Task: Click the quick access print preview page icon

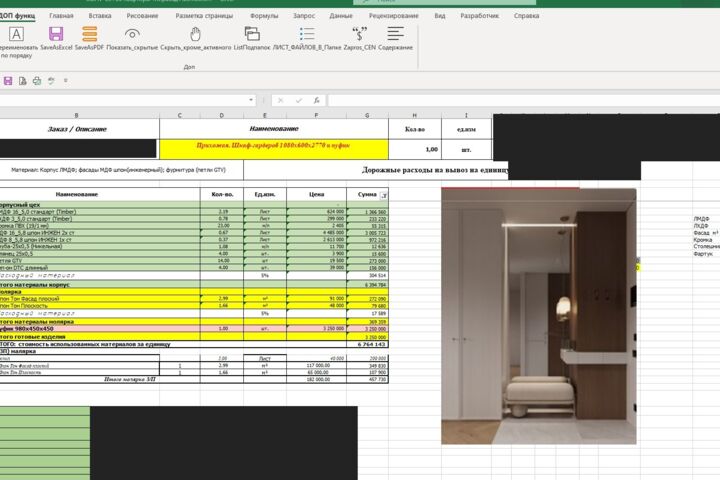Action: [x=22, y=81]
